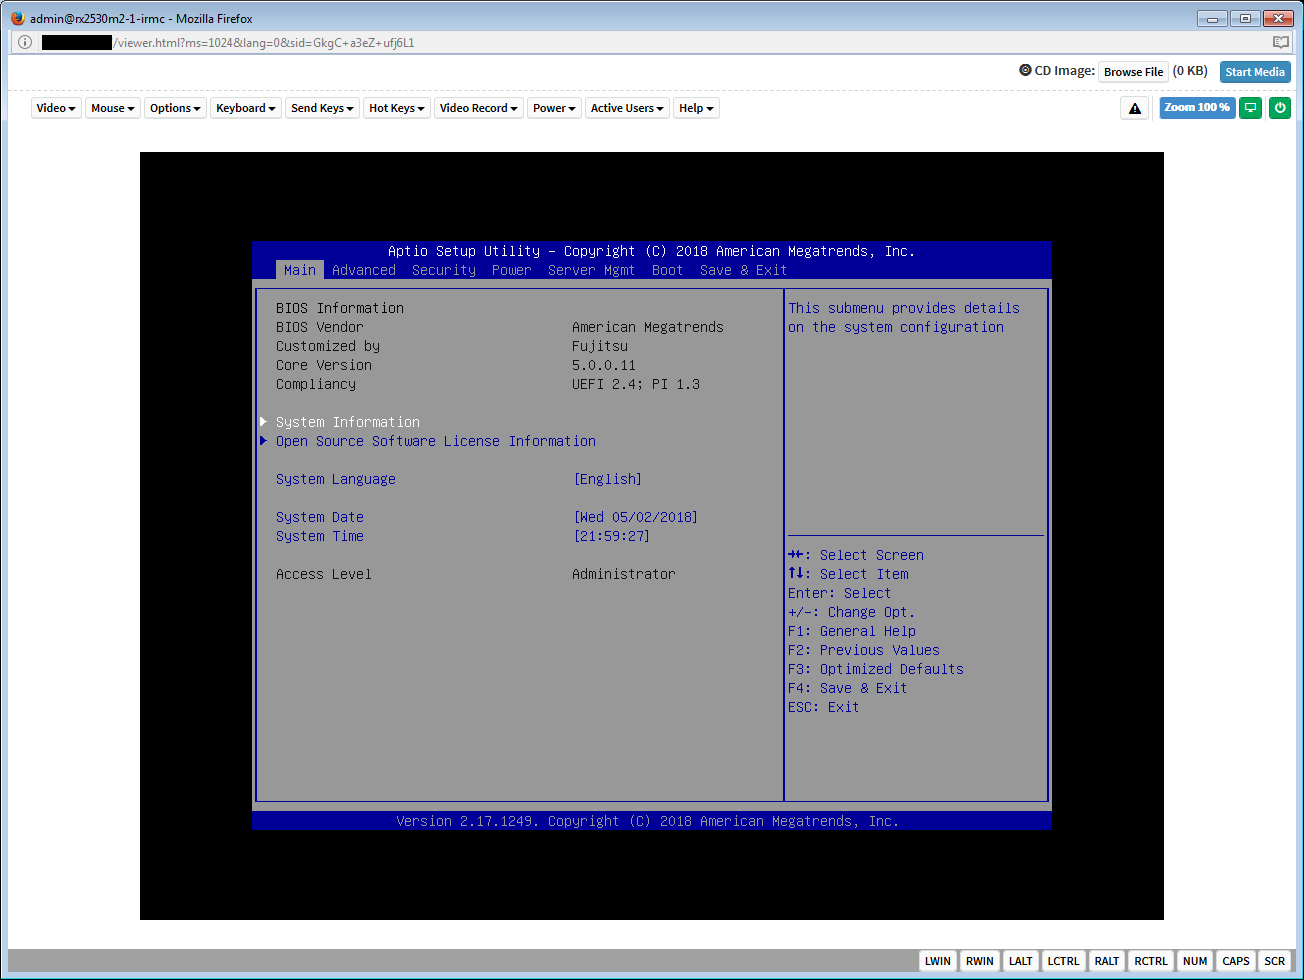Click the System Language setting
Screen dimensions: 1304x980
point(335,479)
